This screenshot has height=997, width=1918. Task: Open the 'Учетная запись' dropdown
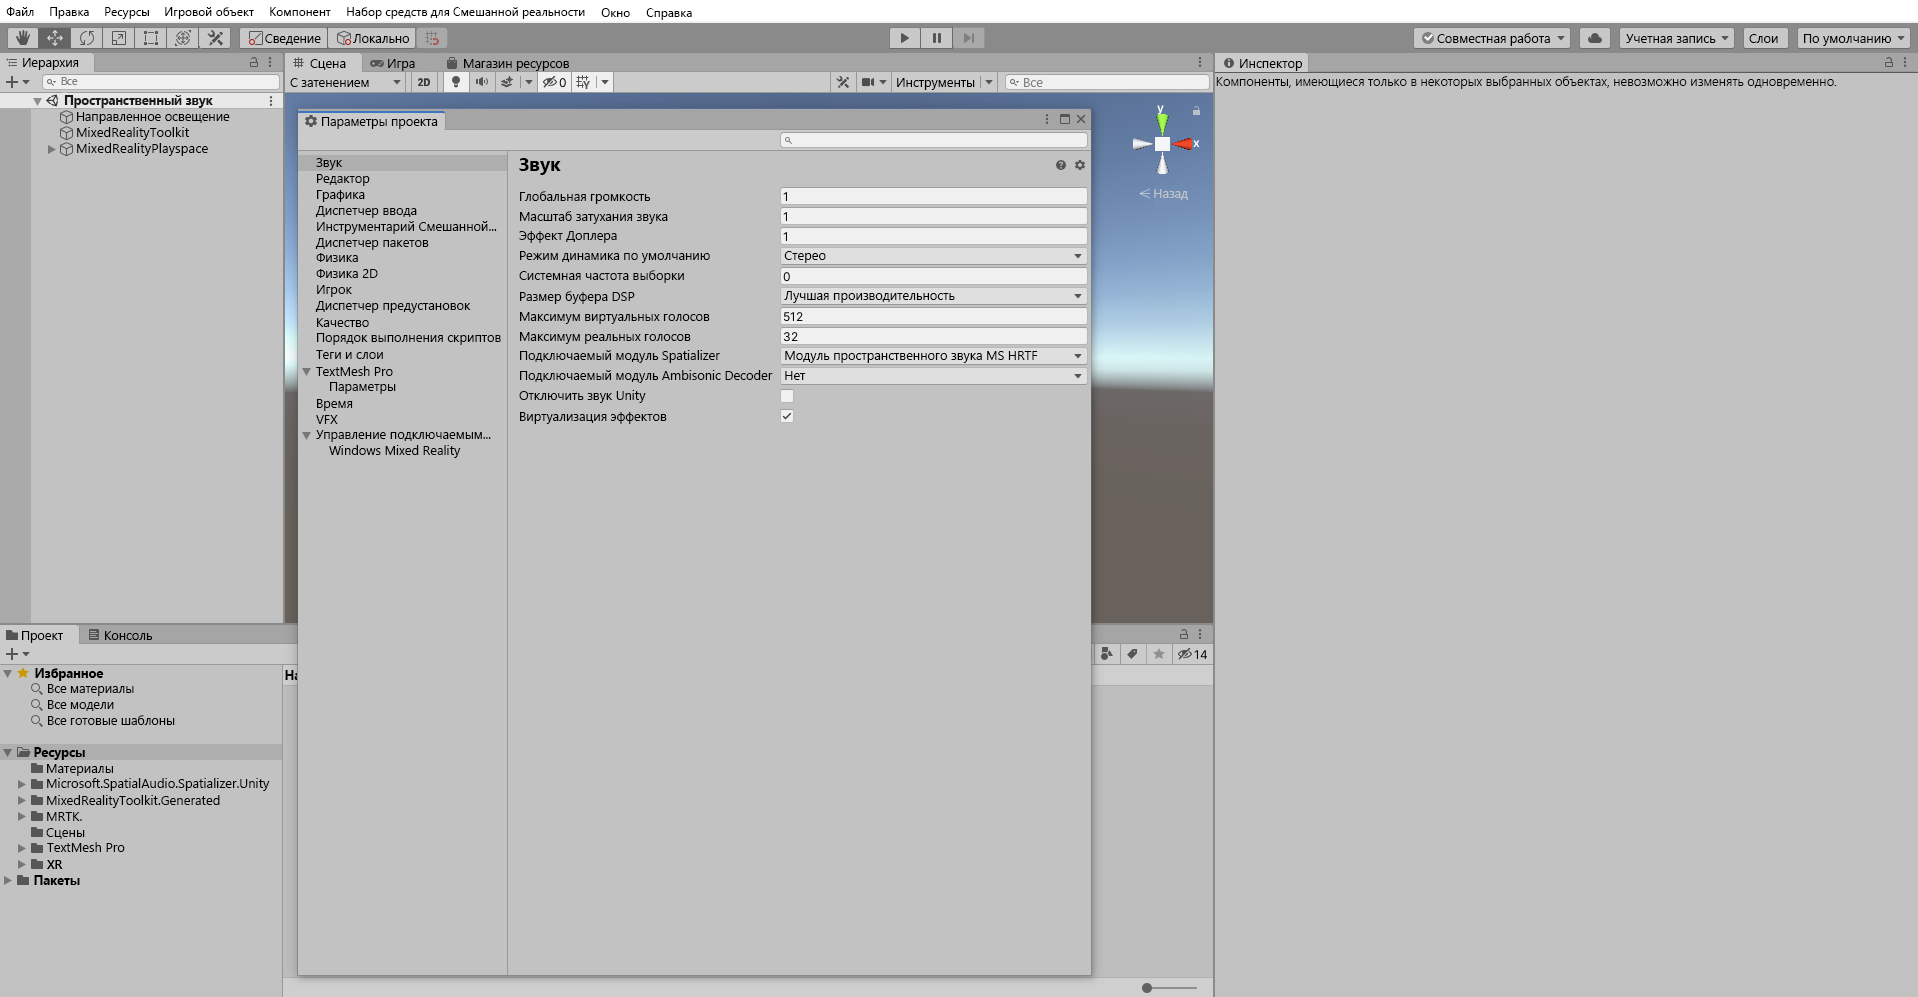(1677, 38)
